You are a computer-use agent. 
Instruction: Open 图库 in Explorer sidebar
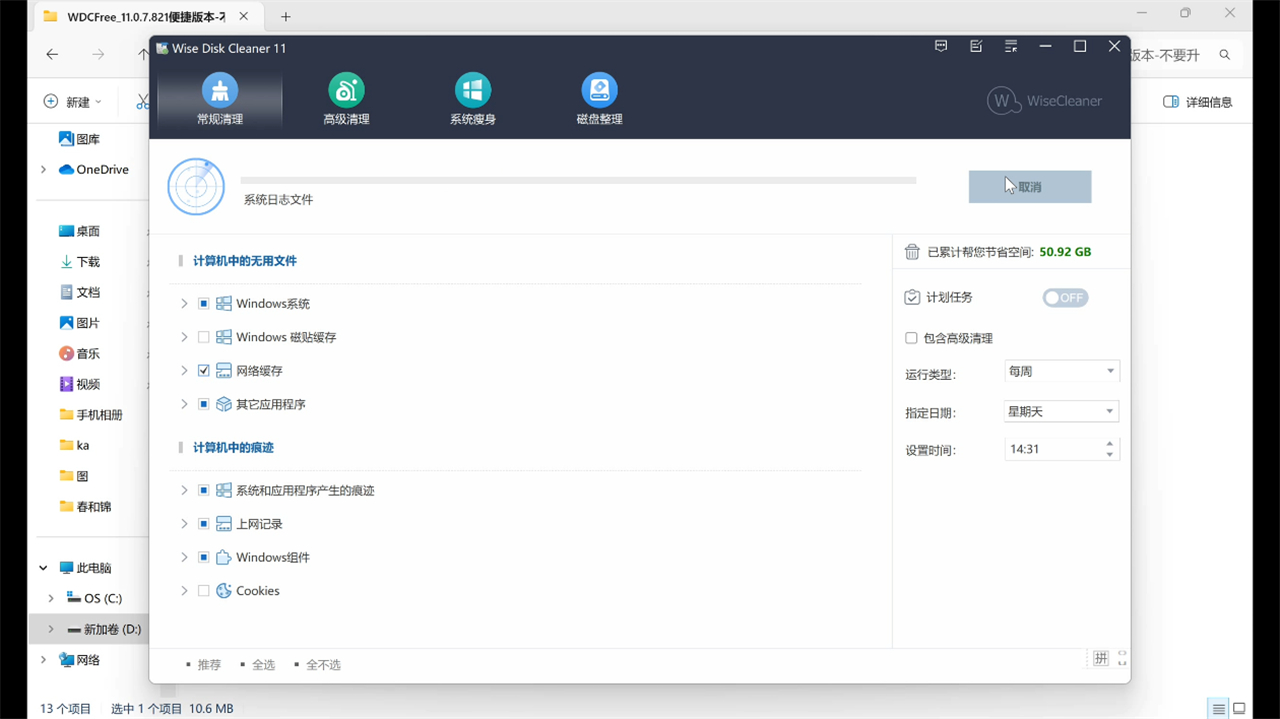click(79, 139)
